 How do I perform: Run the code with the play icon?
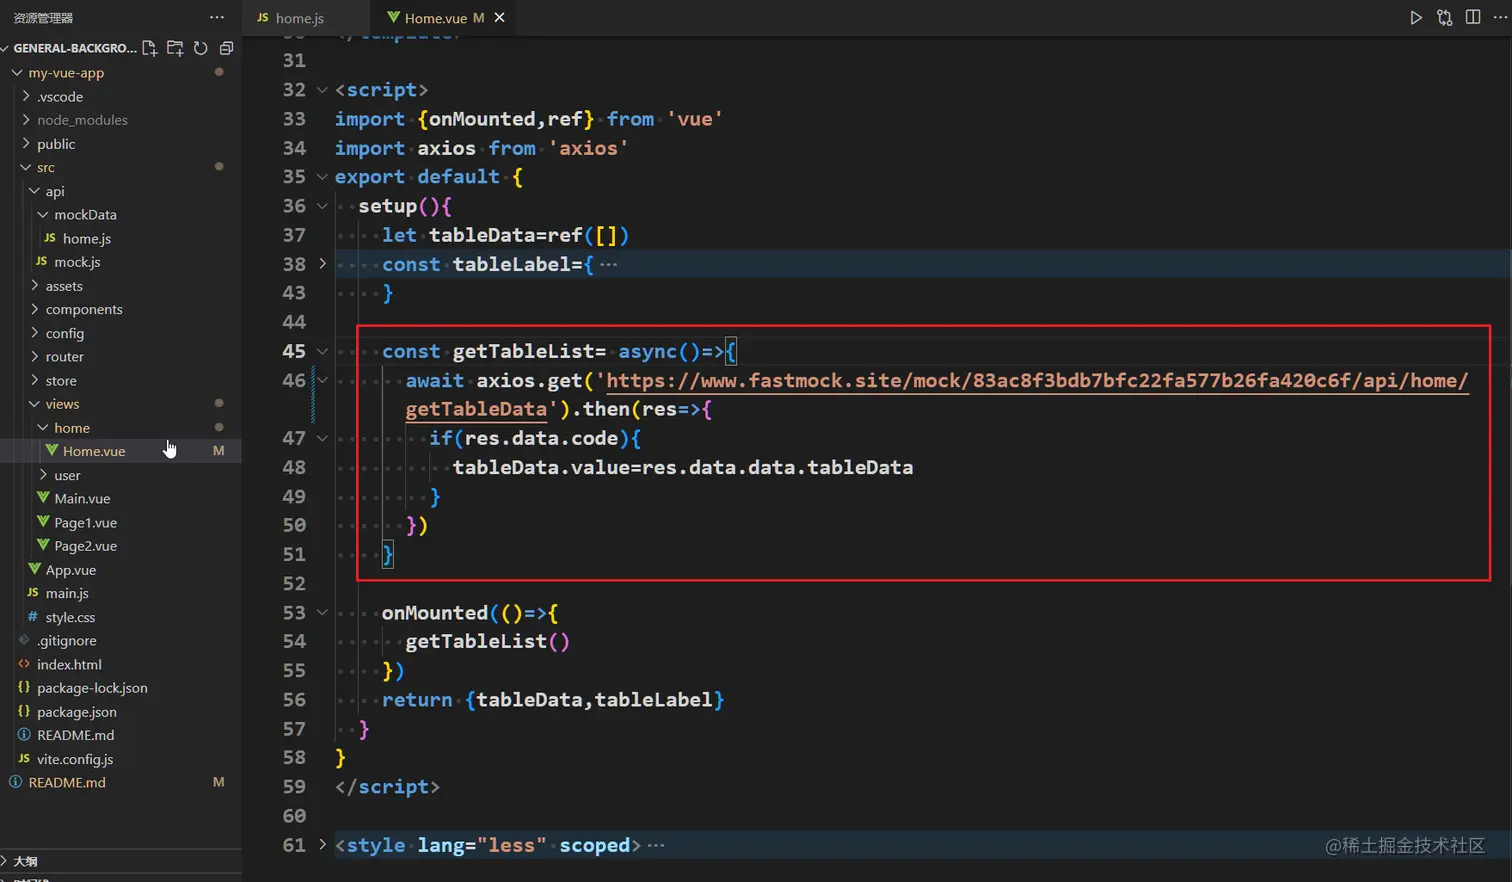1416,17
